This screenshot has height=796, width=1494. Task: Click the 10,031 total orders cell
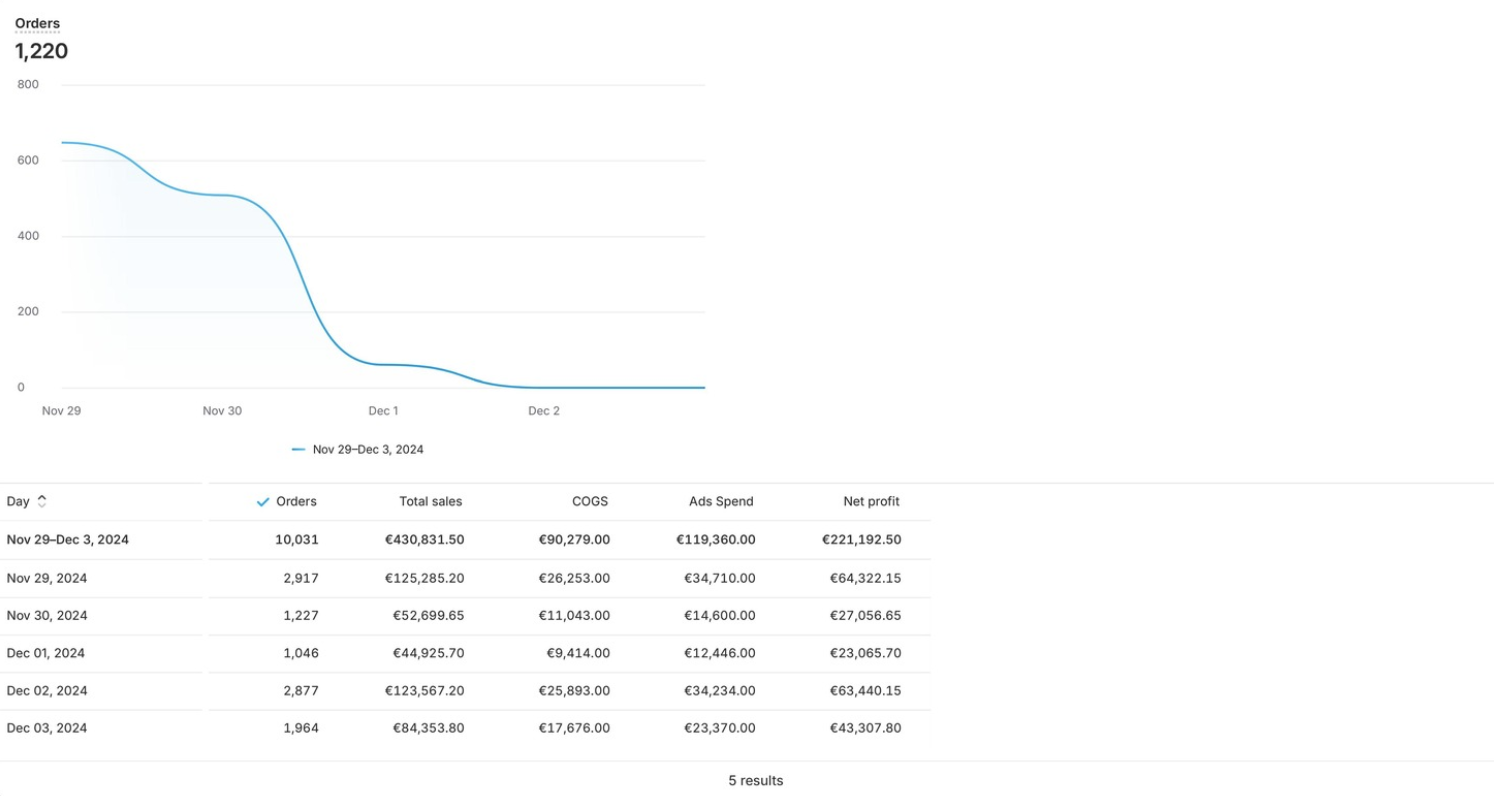coord(297,540)
